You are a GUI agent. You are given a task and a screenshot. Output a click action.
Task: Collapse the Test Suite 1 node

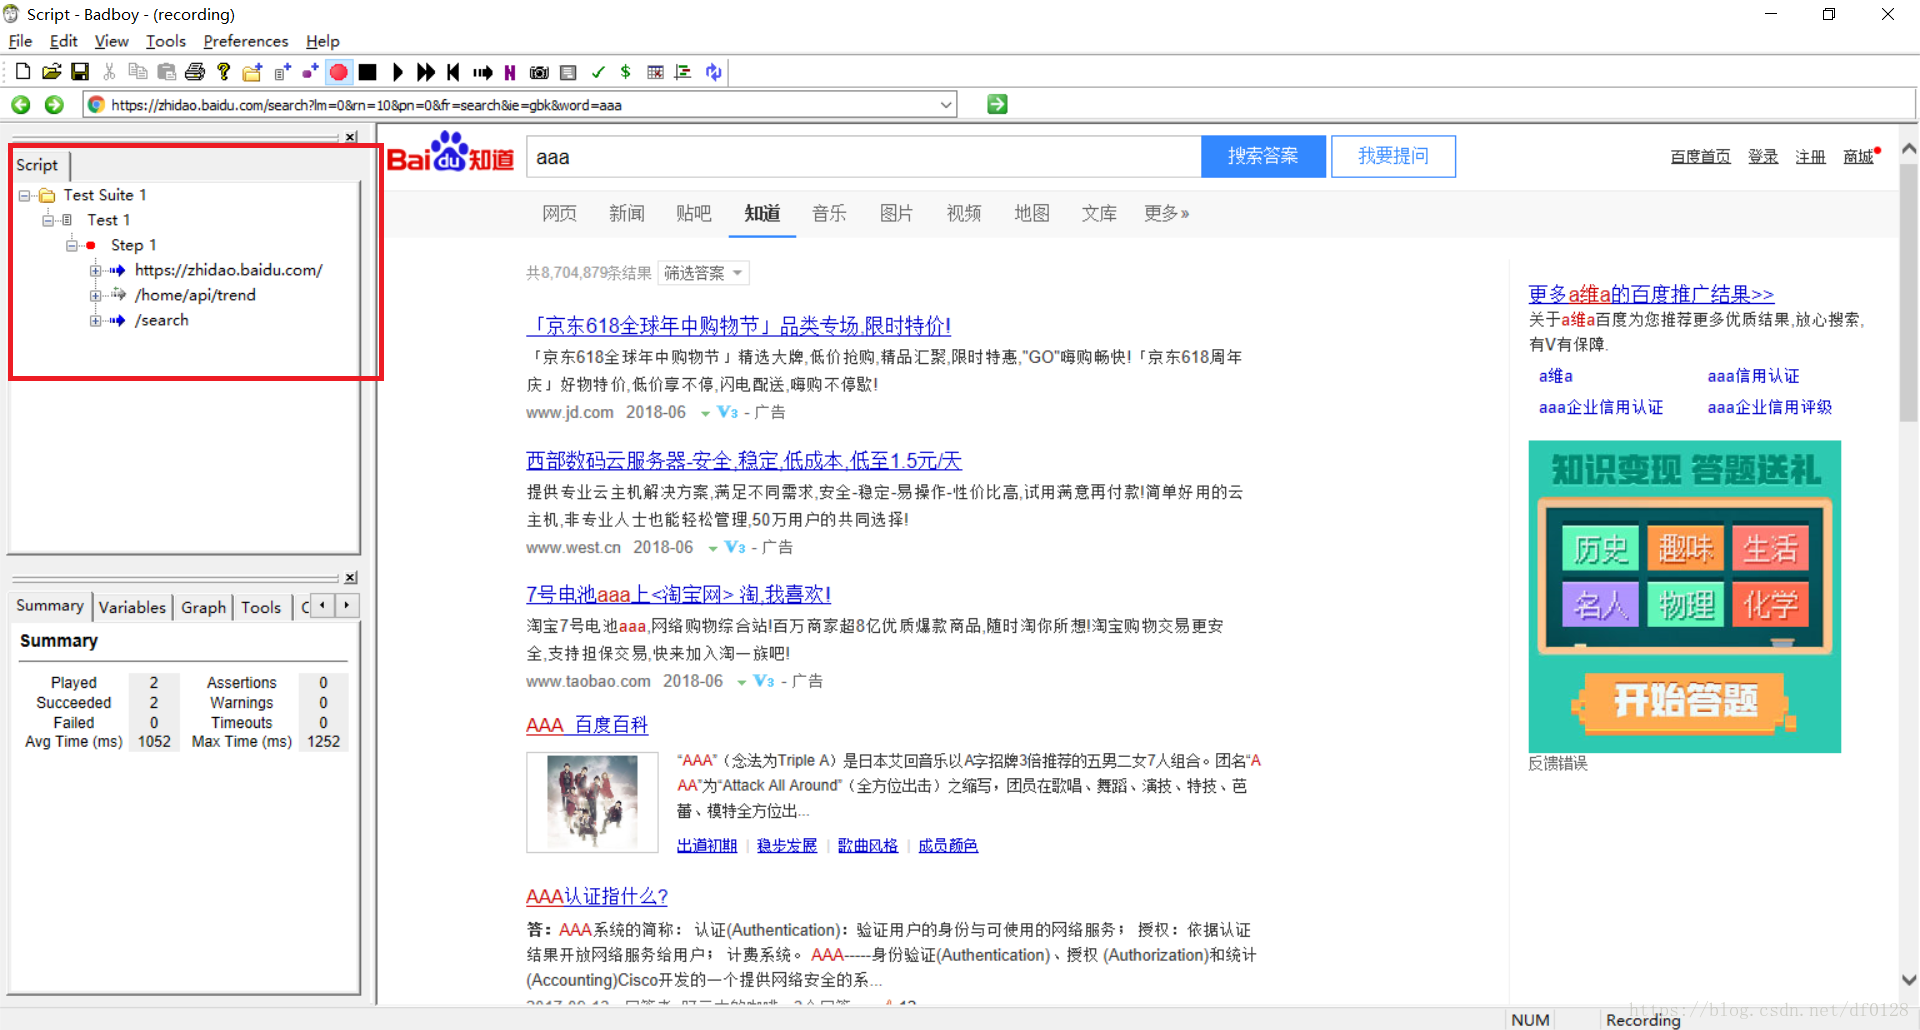(x=24, y=196)
